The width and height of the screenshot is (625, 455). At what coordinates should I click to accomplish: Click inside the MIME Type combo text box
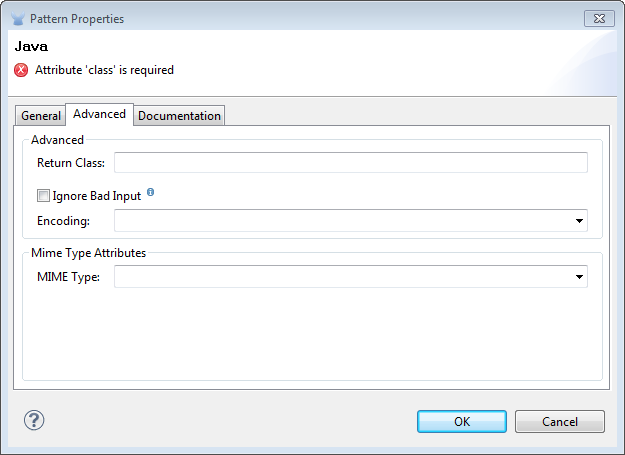[342, 277]
